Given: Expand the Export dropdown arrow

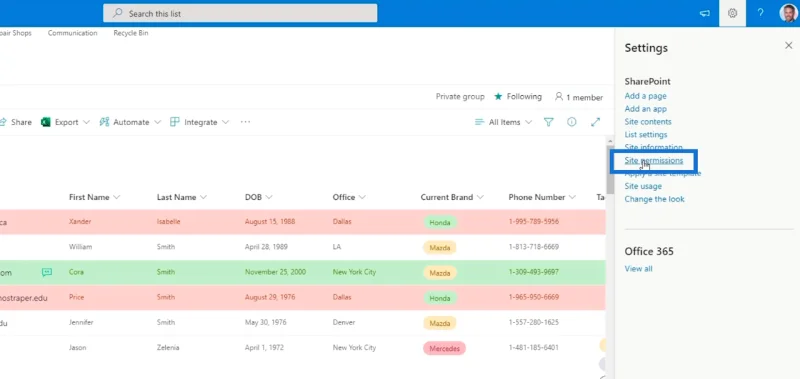Looking at the screenshot, I should pos(86,122).
